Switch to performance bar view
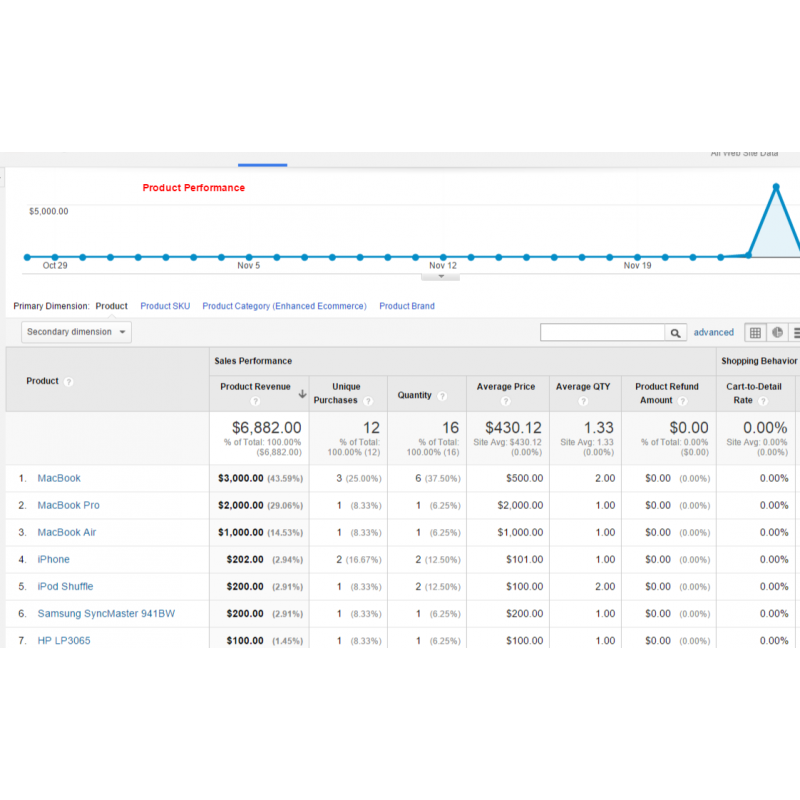 (796, 331)
